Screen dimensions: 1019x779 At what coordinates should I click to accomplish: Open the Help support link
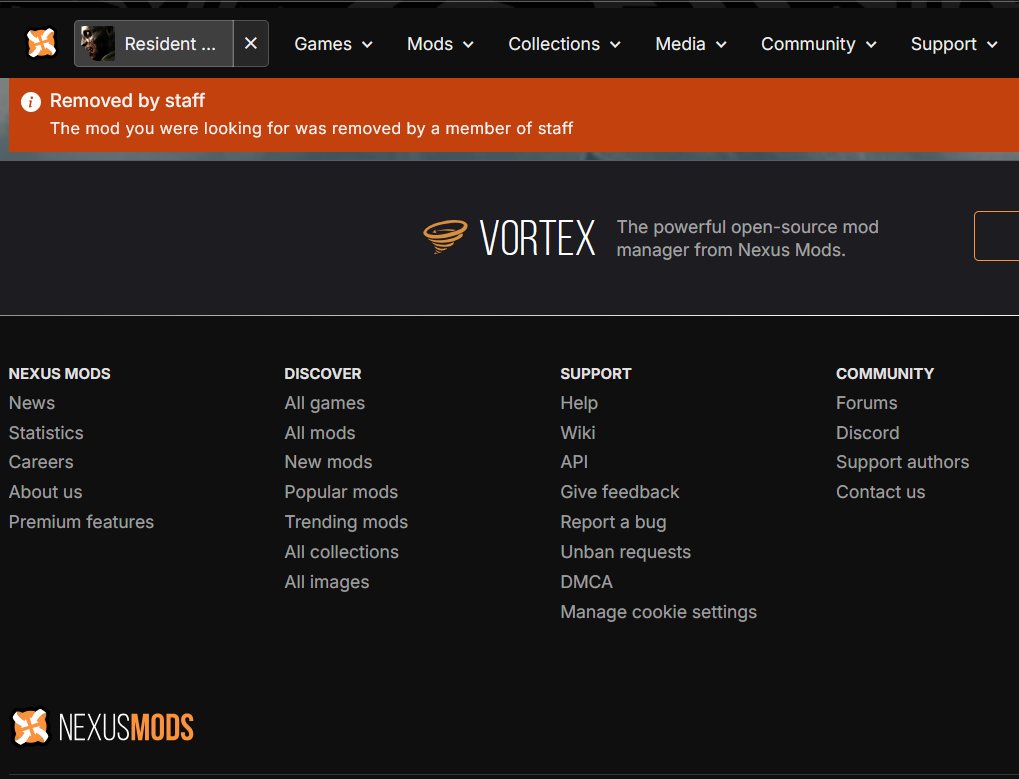[579, 403]
